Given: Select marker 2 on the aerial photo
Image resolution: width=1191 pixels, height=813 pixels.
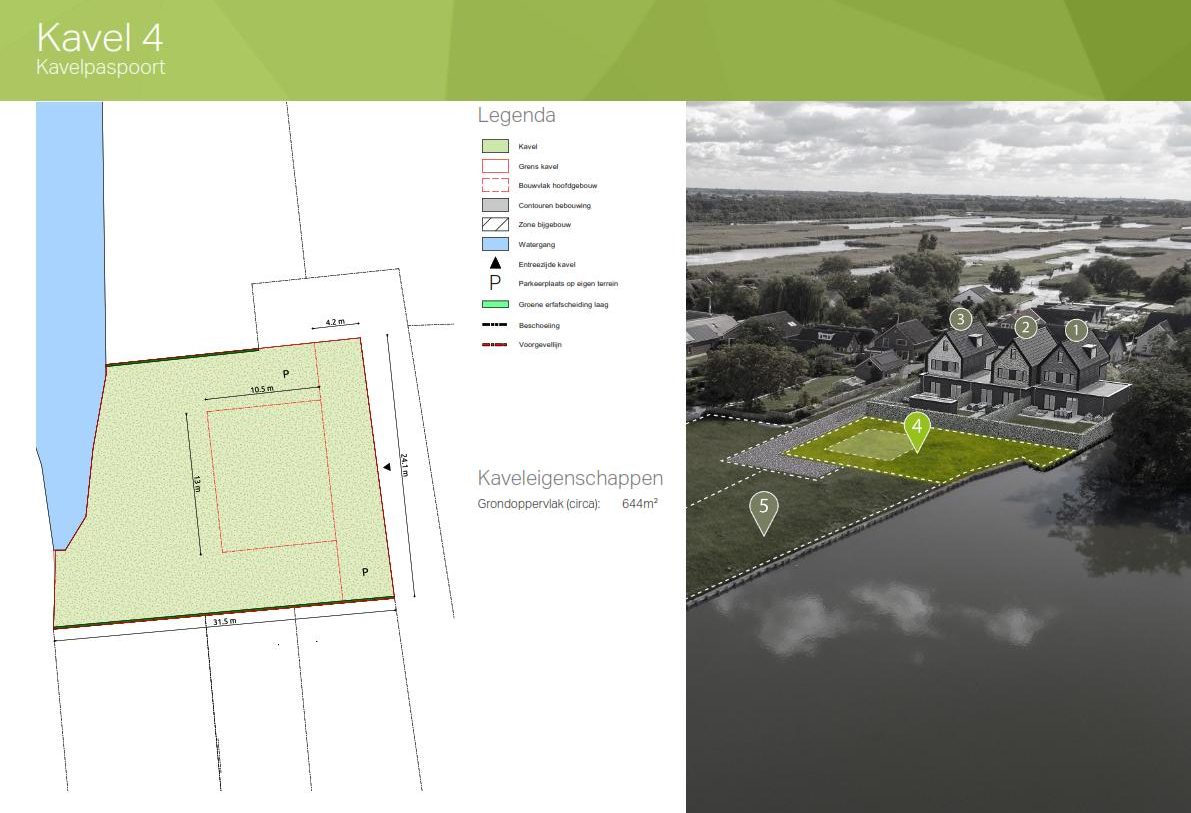Looking at the screenshot, I should coord(1024,327).
